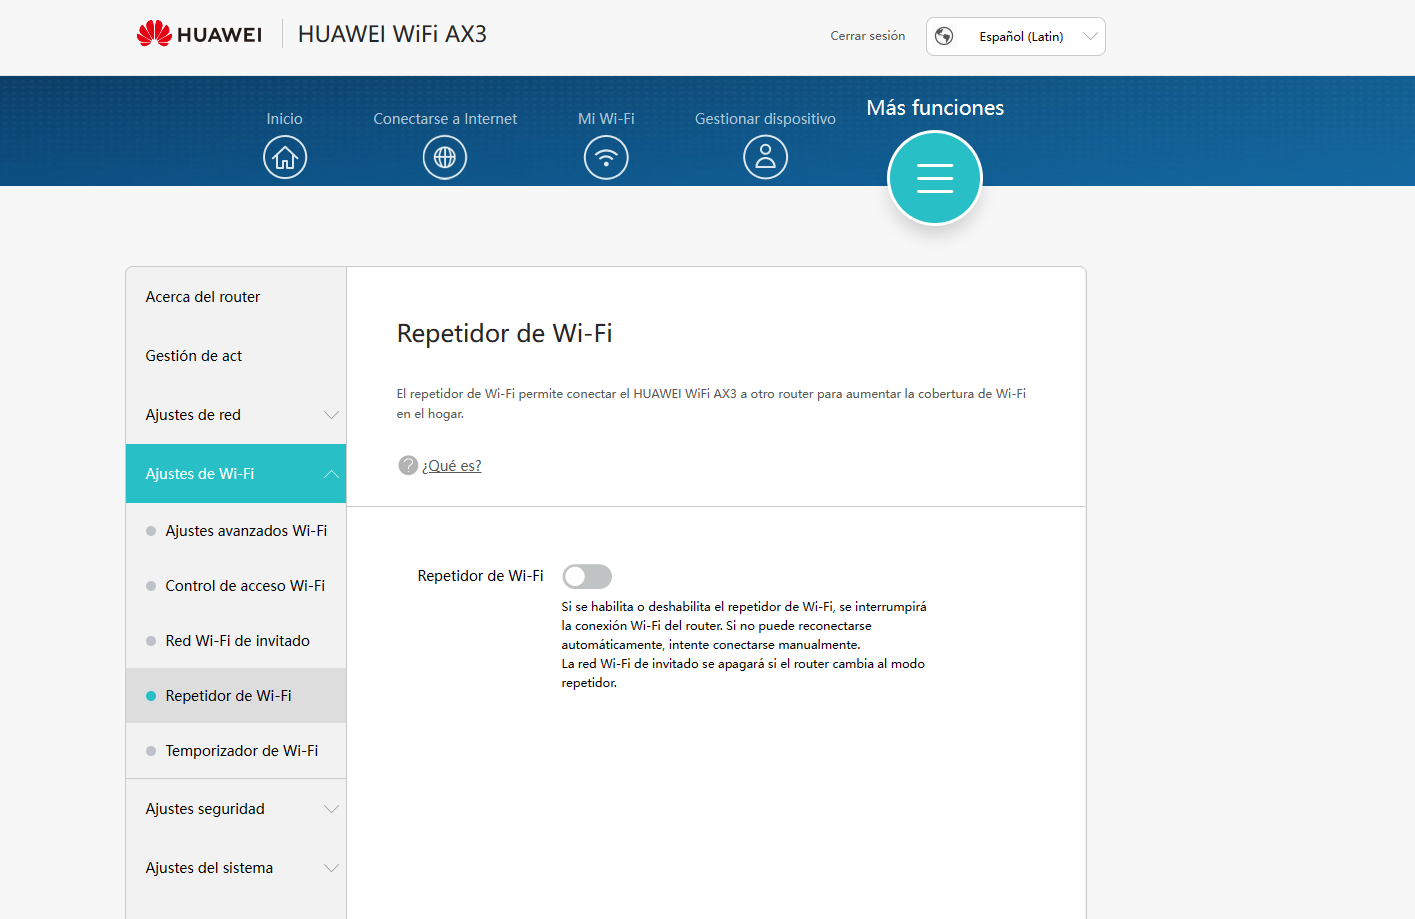Image resolution: width=1415 pixels, height=919 pixels.
Task: Open the Español (Latin) language dropdown
Action: 1020,37
